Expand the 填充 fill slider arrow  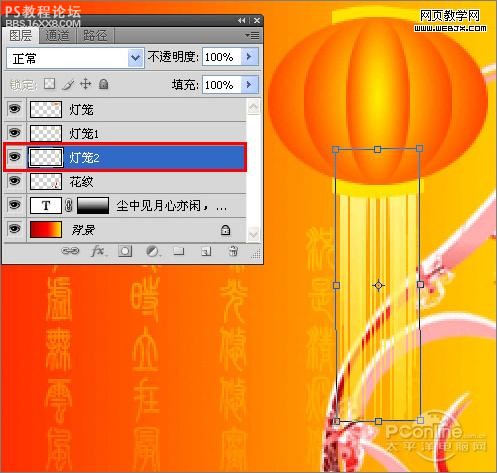pos(249,84)
